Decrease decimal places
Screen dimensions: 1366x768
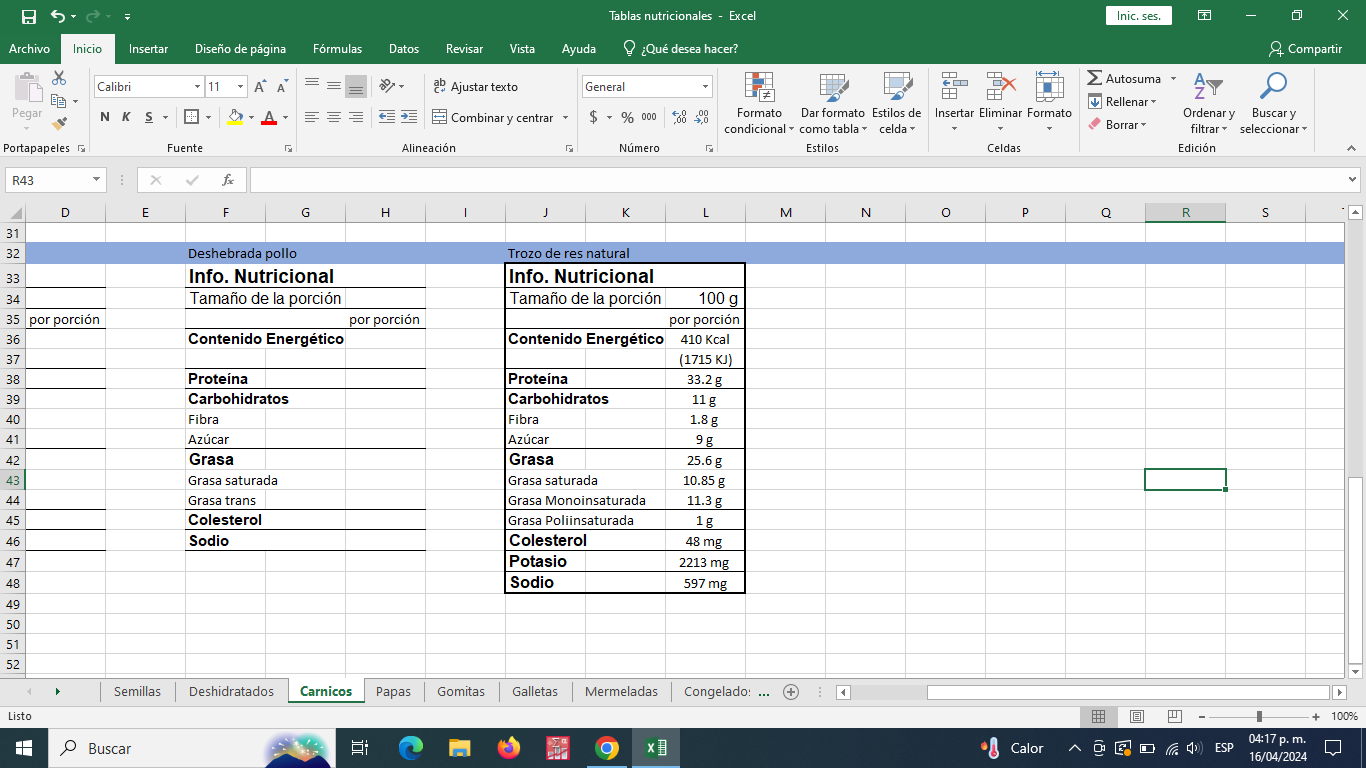click(x=702, y=117)
